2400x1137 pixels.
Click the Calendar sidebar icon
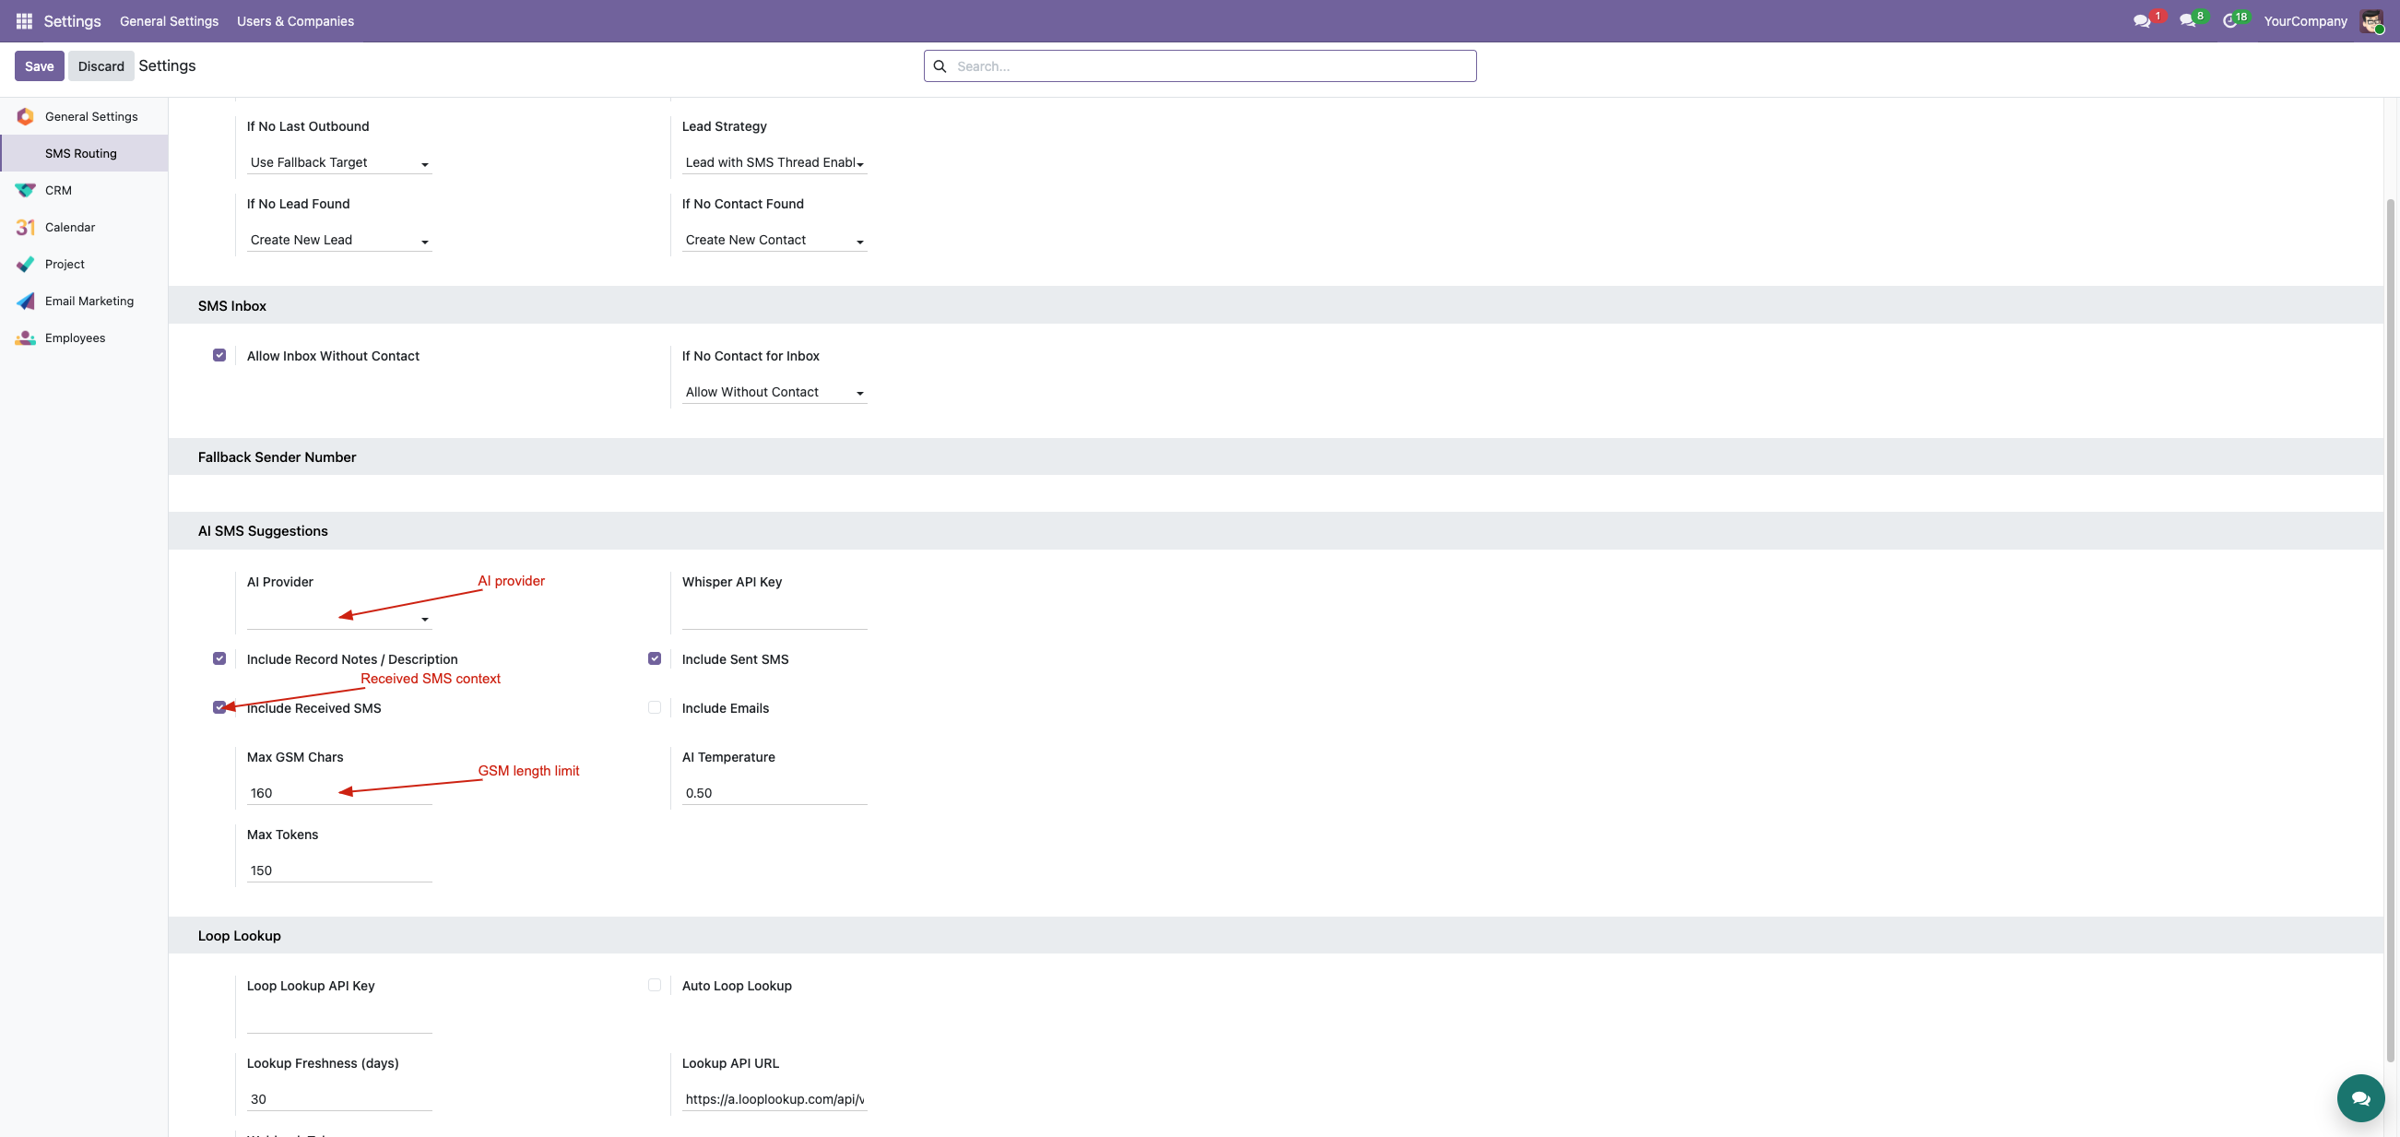coord(25,227)
